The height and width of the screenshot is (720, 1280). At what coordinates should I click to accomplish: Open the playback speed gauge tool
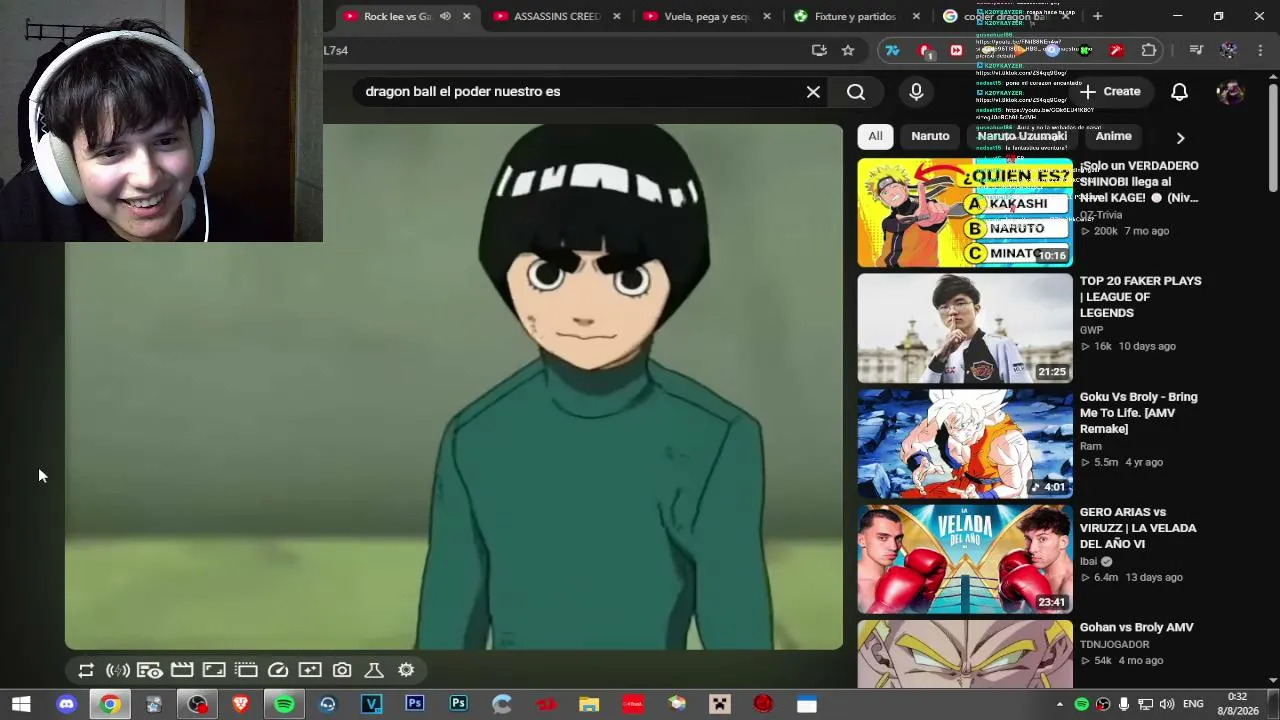278,670
